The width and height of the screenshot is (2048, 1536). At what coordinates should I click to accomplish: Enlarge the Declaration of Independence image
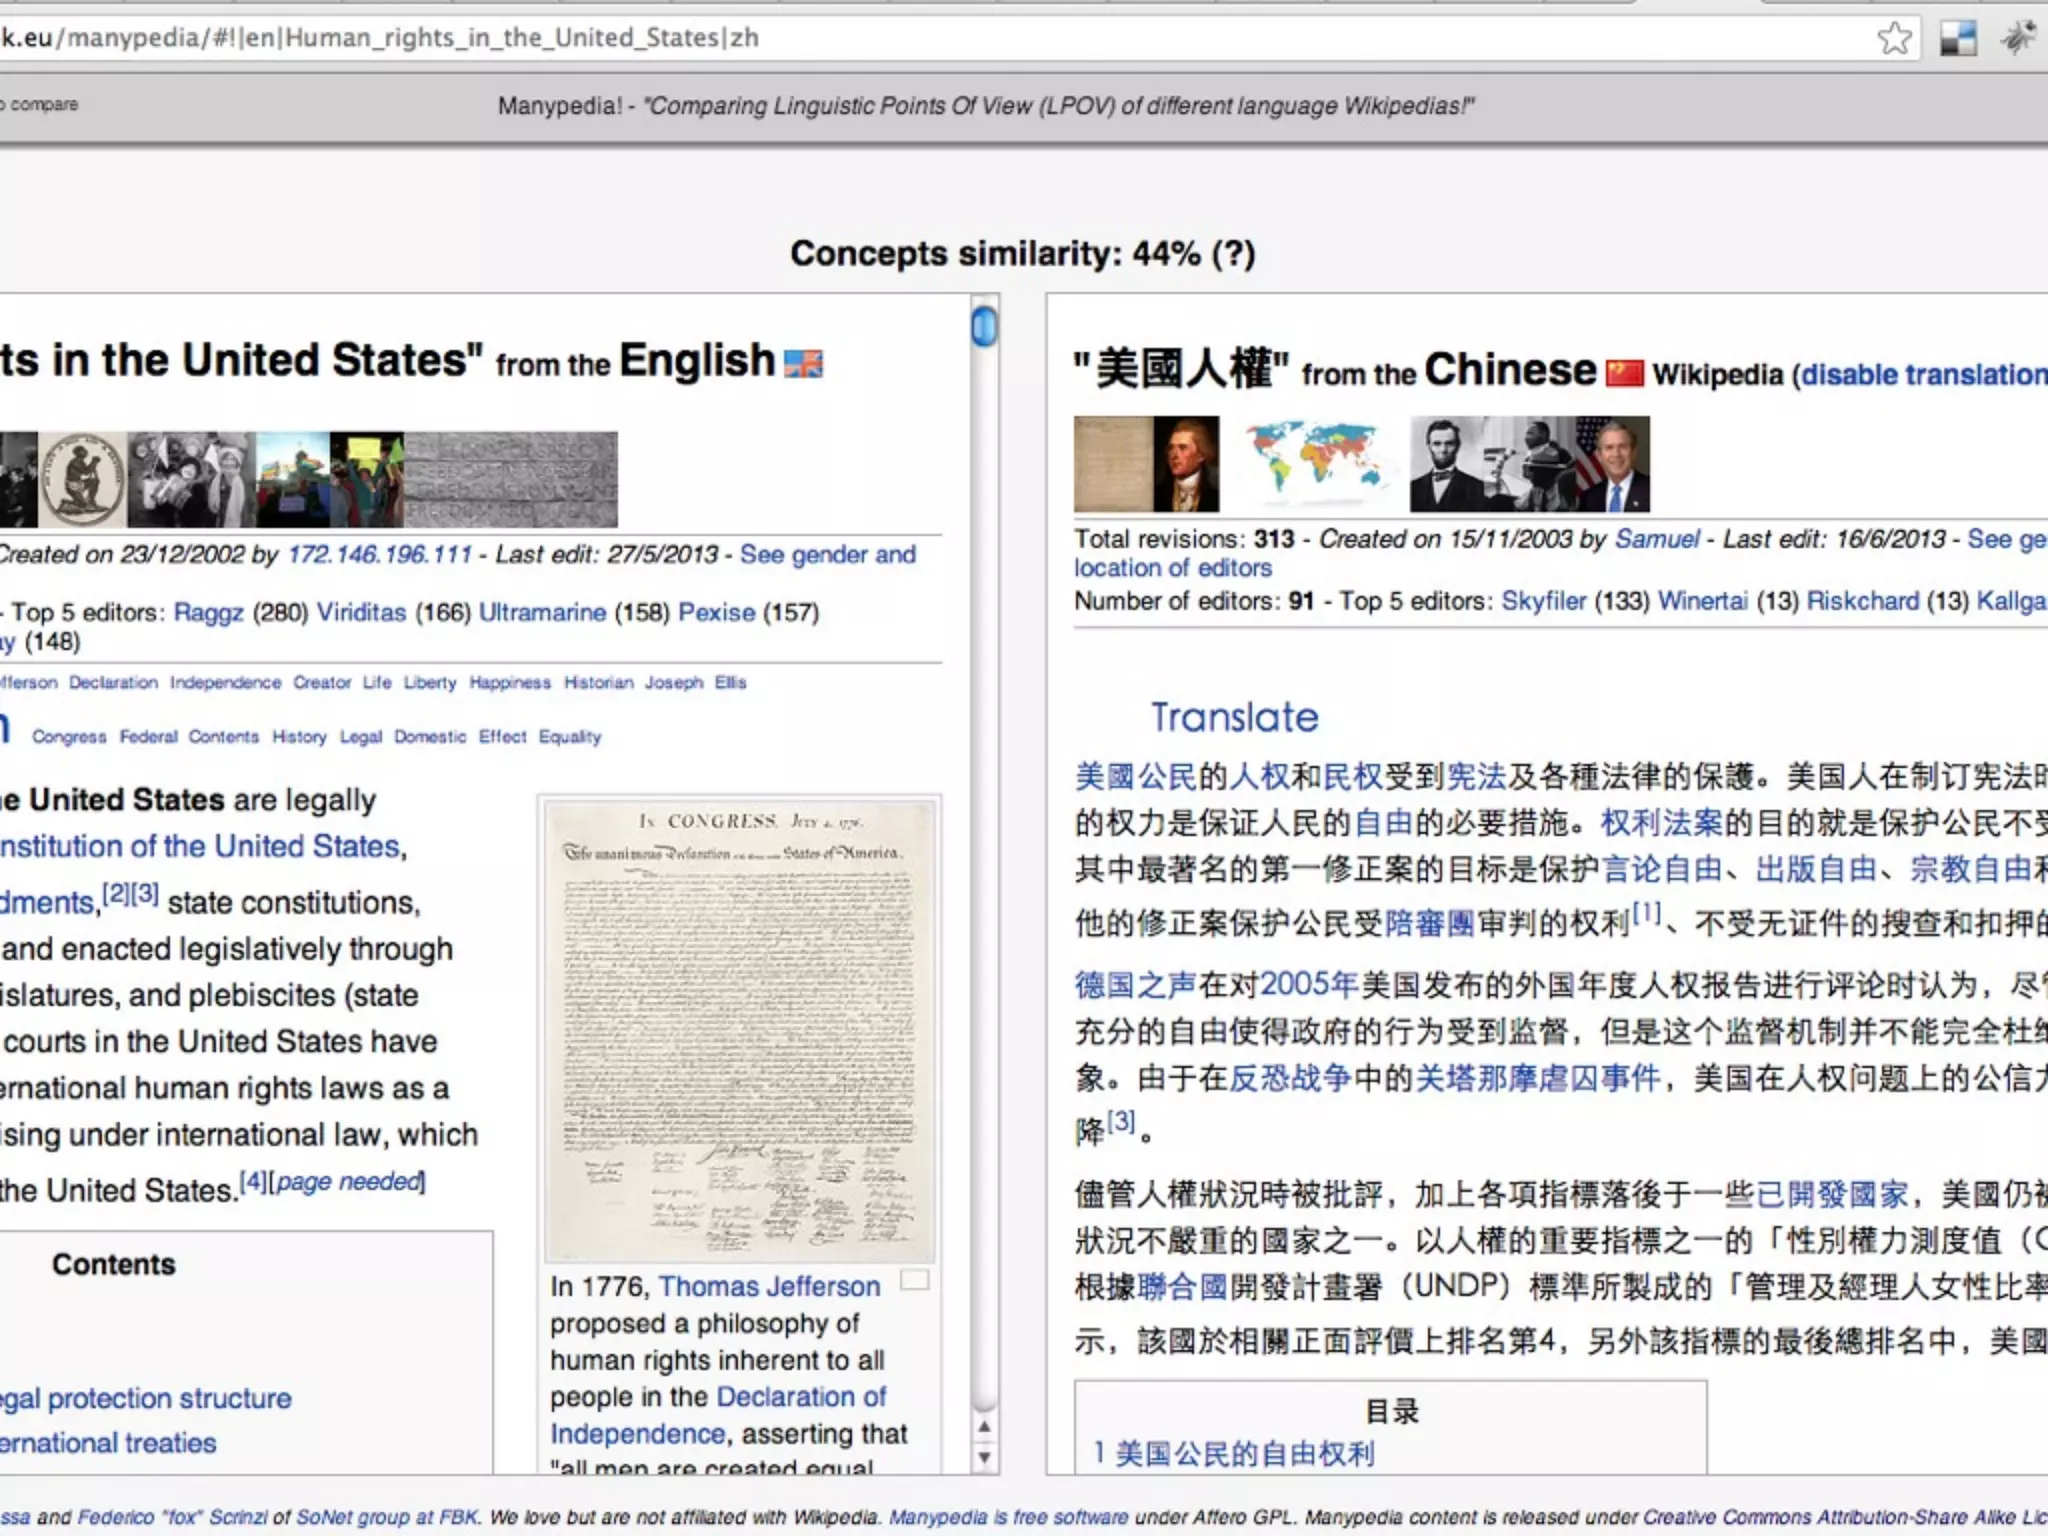point(915,1280)
